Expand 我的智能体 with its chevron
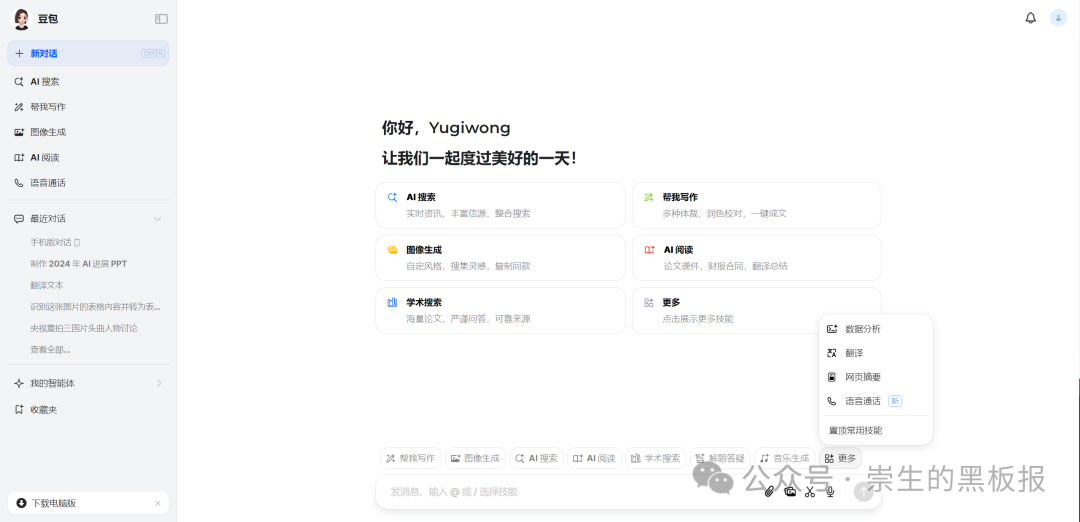The width and height of the screenshot is (1080, 522). coord(158,383)
